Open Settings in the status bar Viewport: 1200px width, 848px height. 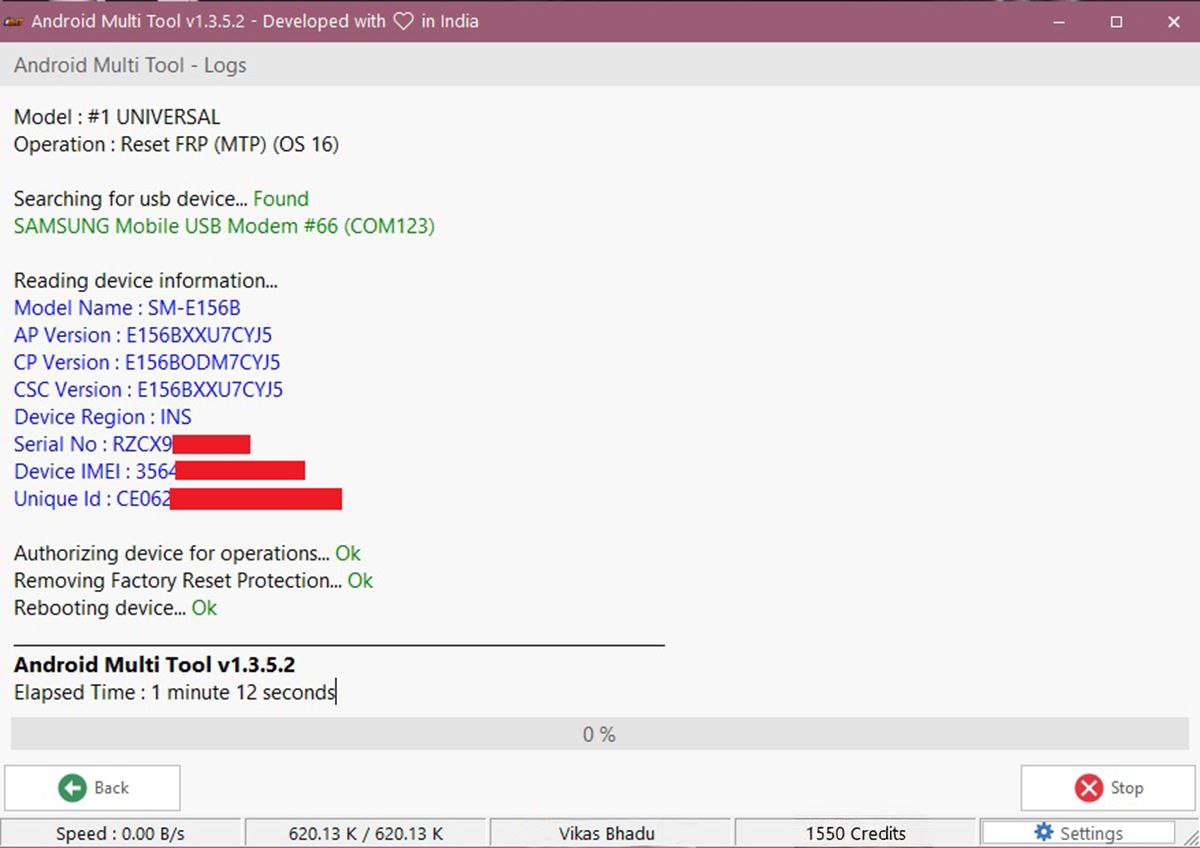1078,833
